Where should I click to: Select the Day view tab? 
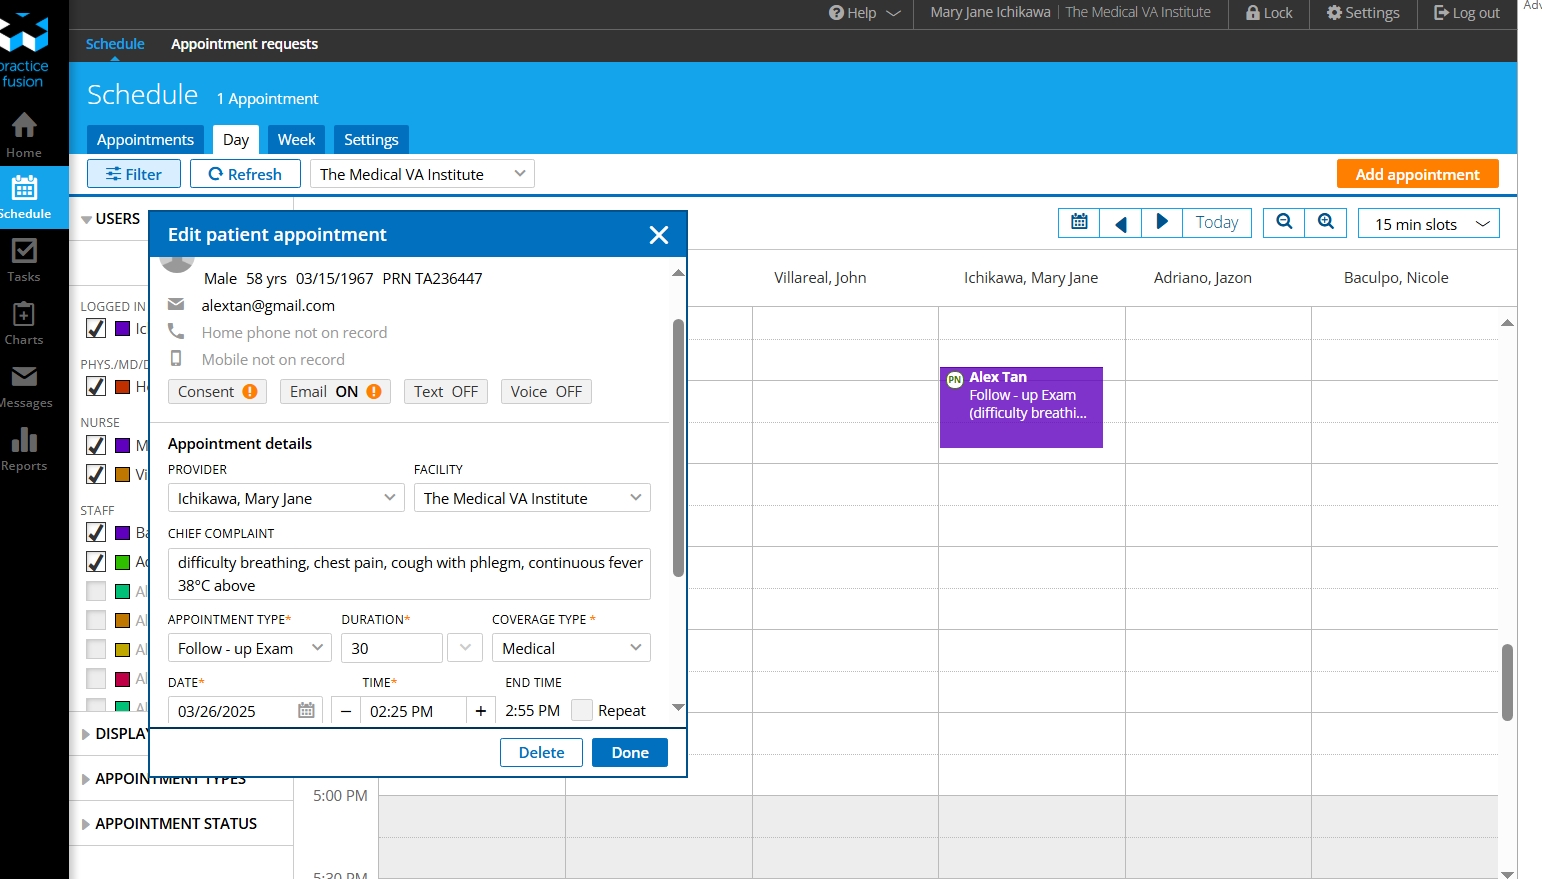[x=236, y=140]
